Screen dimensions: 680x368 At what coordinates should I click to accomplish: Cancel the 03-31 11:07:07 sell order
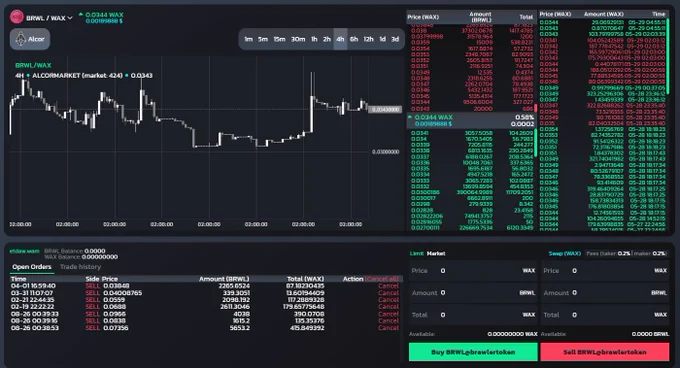[x=388, y=293]
